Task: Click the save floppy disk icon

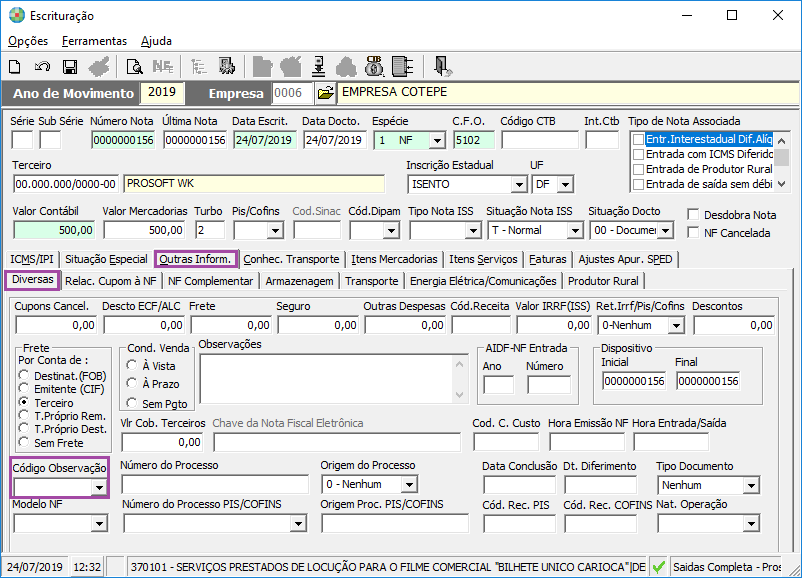Action: (x=70, y=67)
